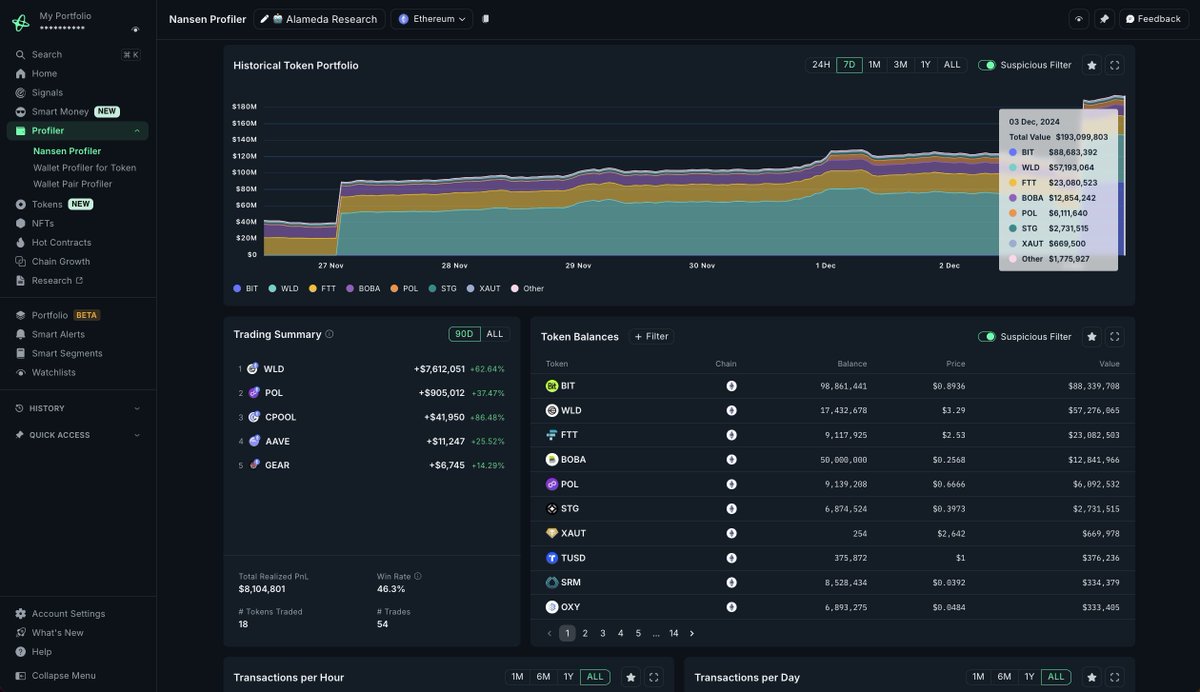Screen dimensions: 1200x692
Task: Favorite the Historical Token Portfolio chart
Action: tap(1092, 65)
